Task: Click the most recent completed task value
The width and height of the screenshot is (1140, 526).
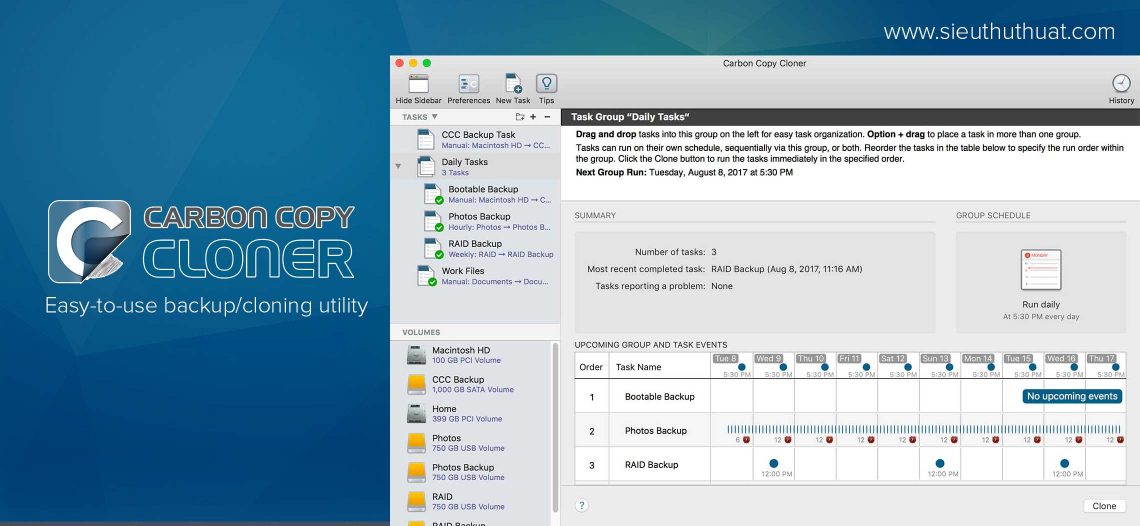Action: click(787, 269)
